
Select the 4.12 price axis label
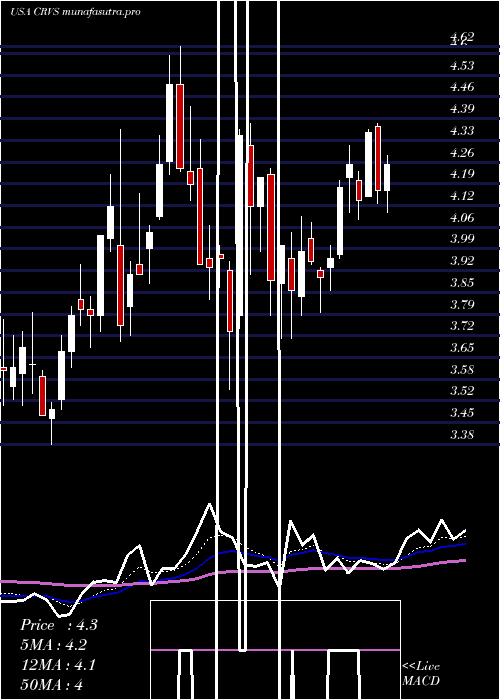(x=462, y=196)
